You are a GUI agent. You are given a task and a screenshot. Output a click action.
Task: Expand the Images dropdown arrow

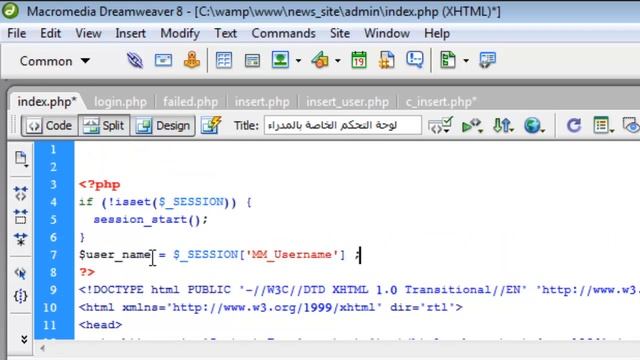[298, 61]
